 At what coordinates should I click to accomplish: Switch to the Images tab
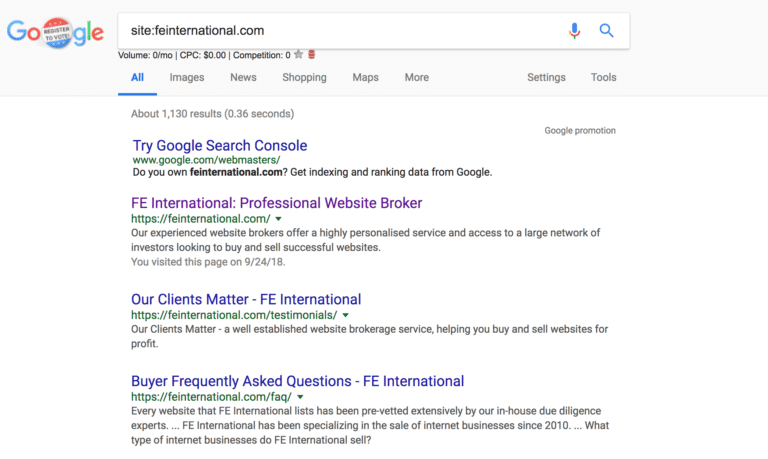click(x=187, y=77)
